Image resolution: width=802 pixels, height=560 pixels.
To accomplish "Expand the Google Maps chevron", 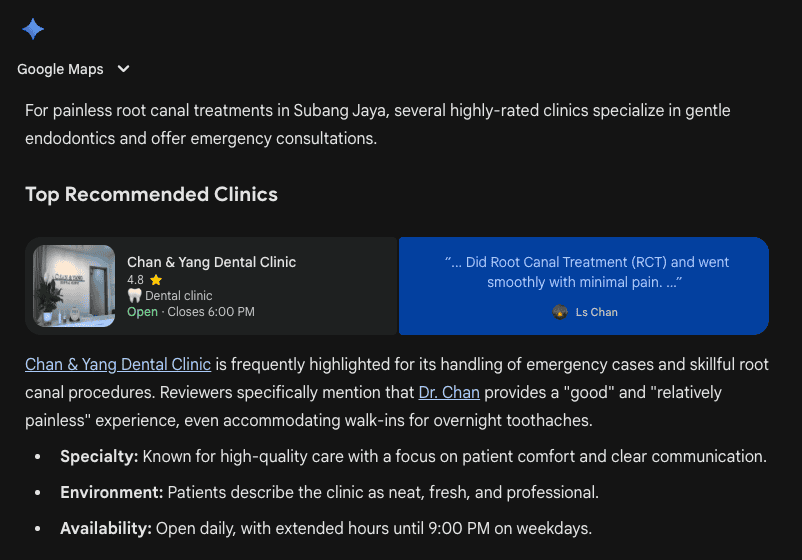I will [123, 69].
